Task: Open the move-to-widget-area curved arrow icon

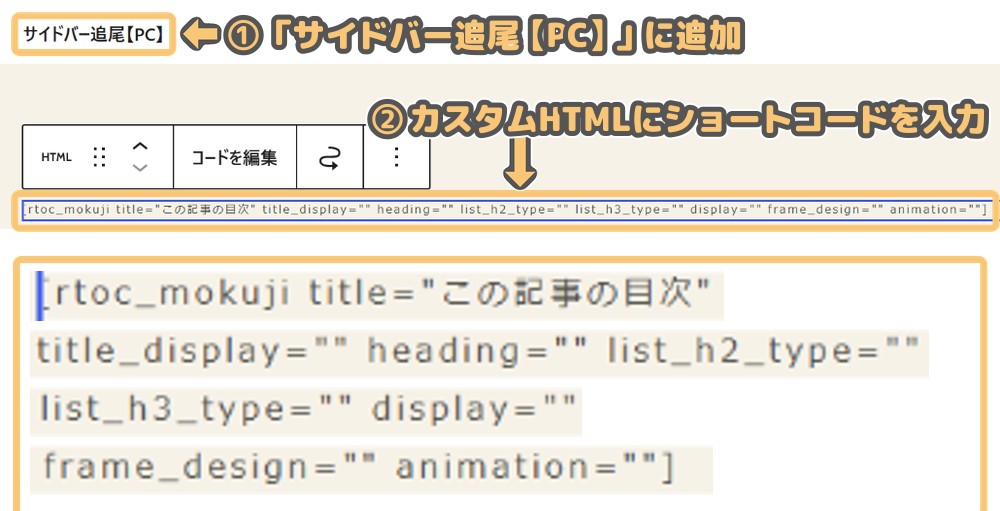Action: pyautogui.click(x=330, y=157)
